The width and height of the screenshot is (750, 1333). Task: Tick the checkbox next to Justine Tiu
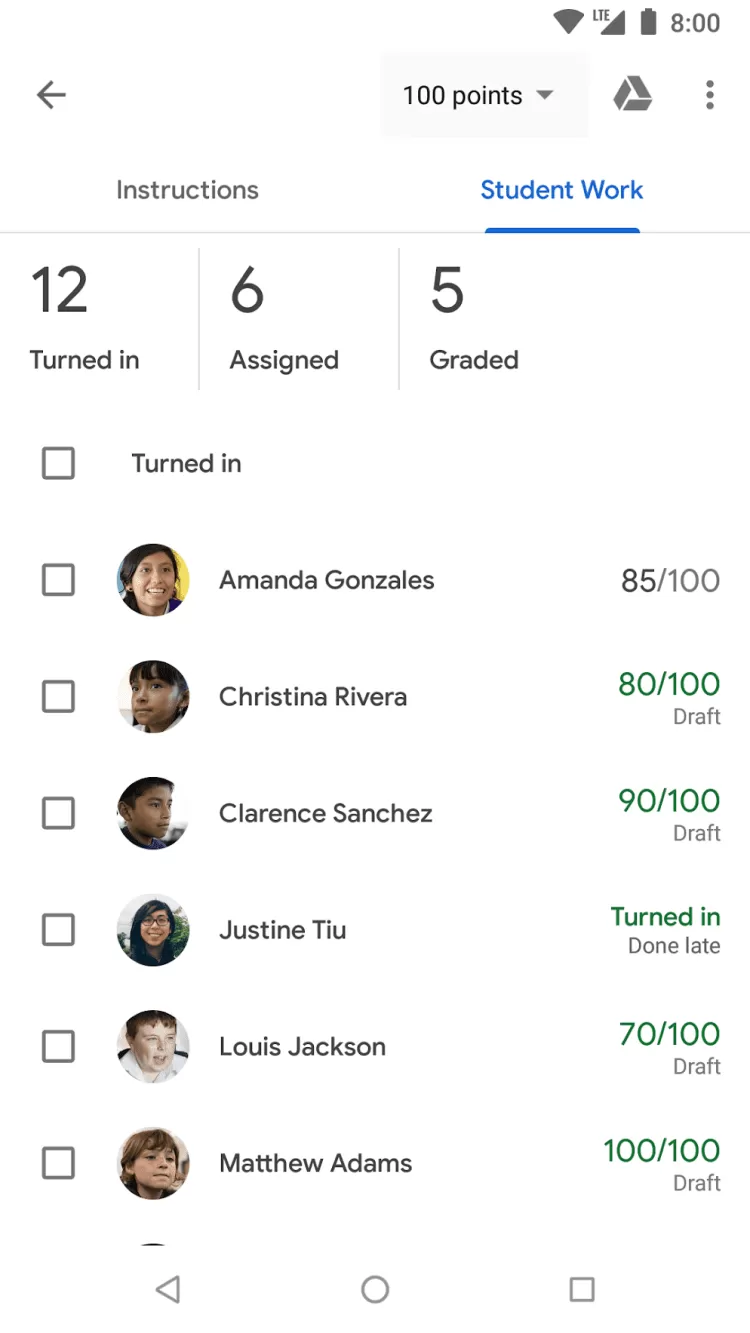58,930
